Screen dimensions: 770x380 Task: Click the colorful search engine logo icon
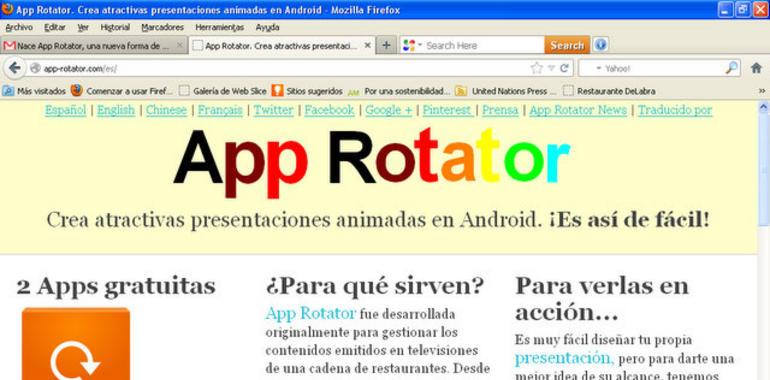coord(409,46)
